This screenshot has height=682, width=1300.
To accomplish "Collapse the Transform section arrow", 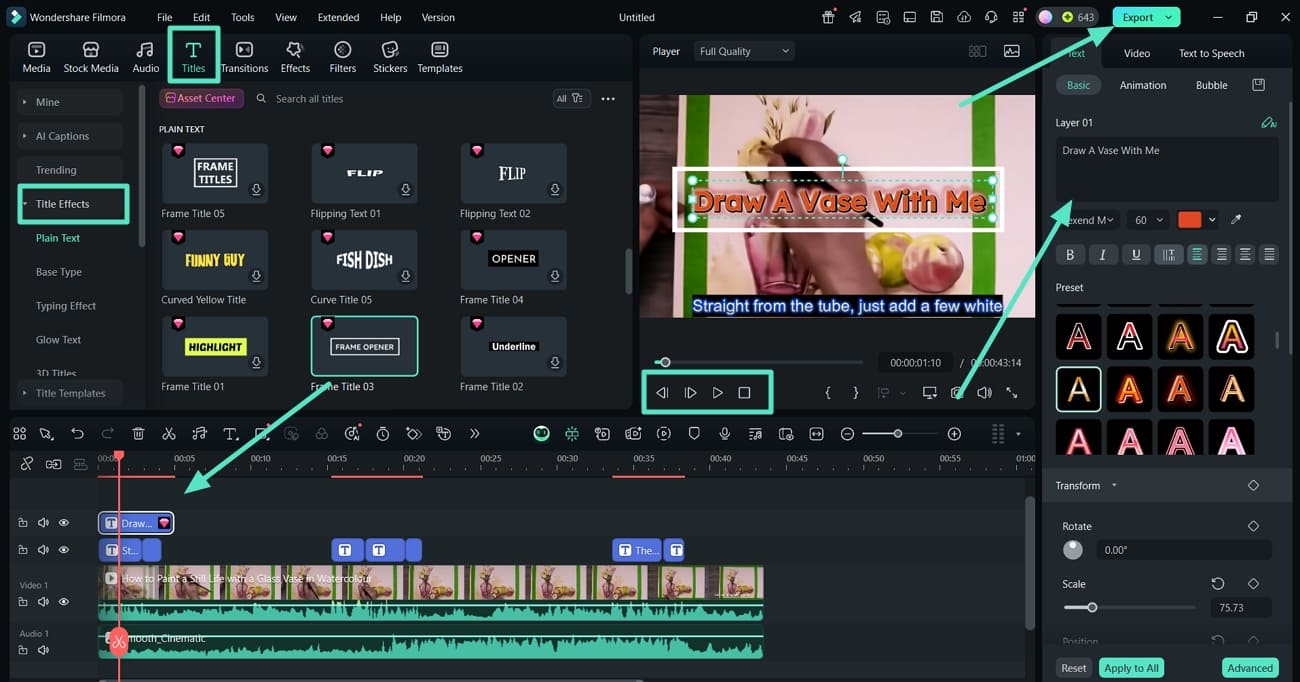I will [1114, 486].
